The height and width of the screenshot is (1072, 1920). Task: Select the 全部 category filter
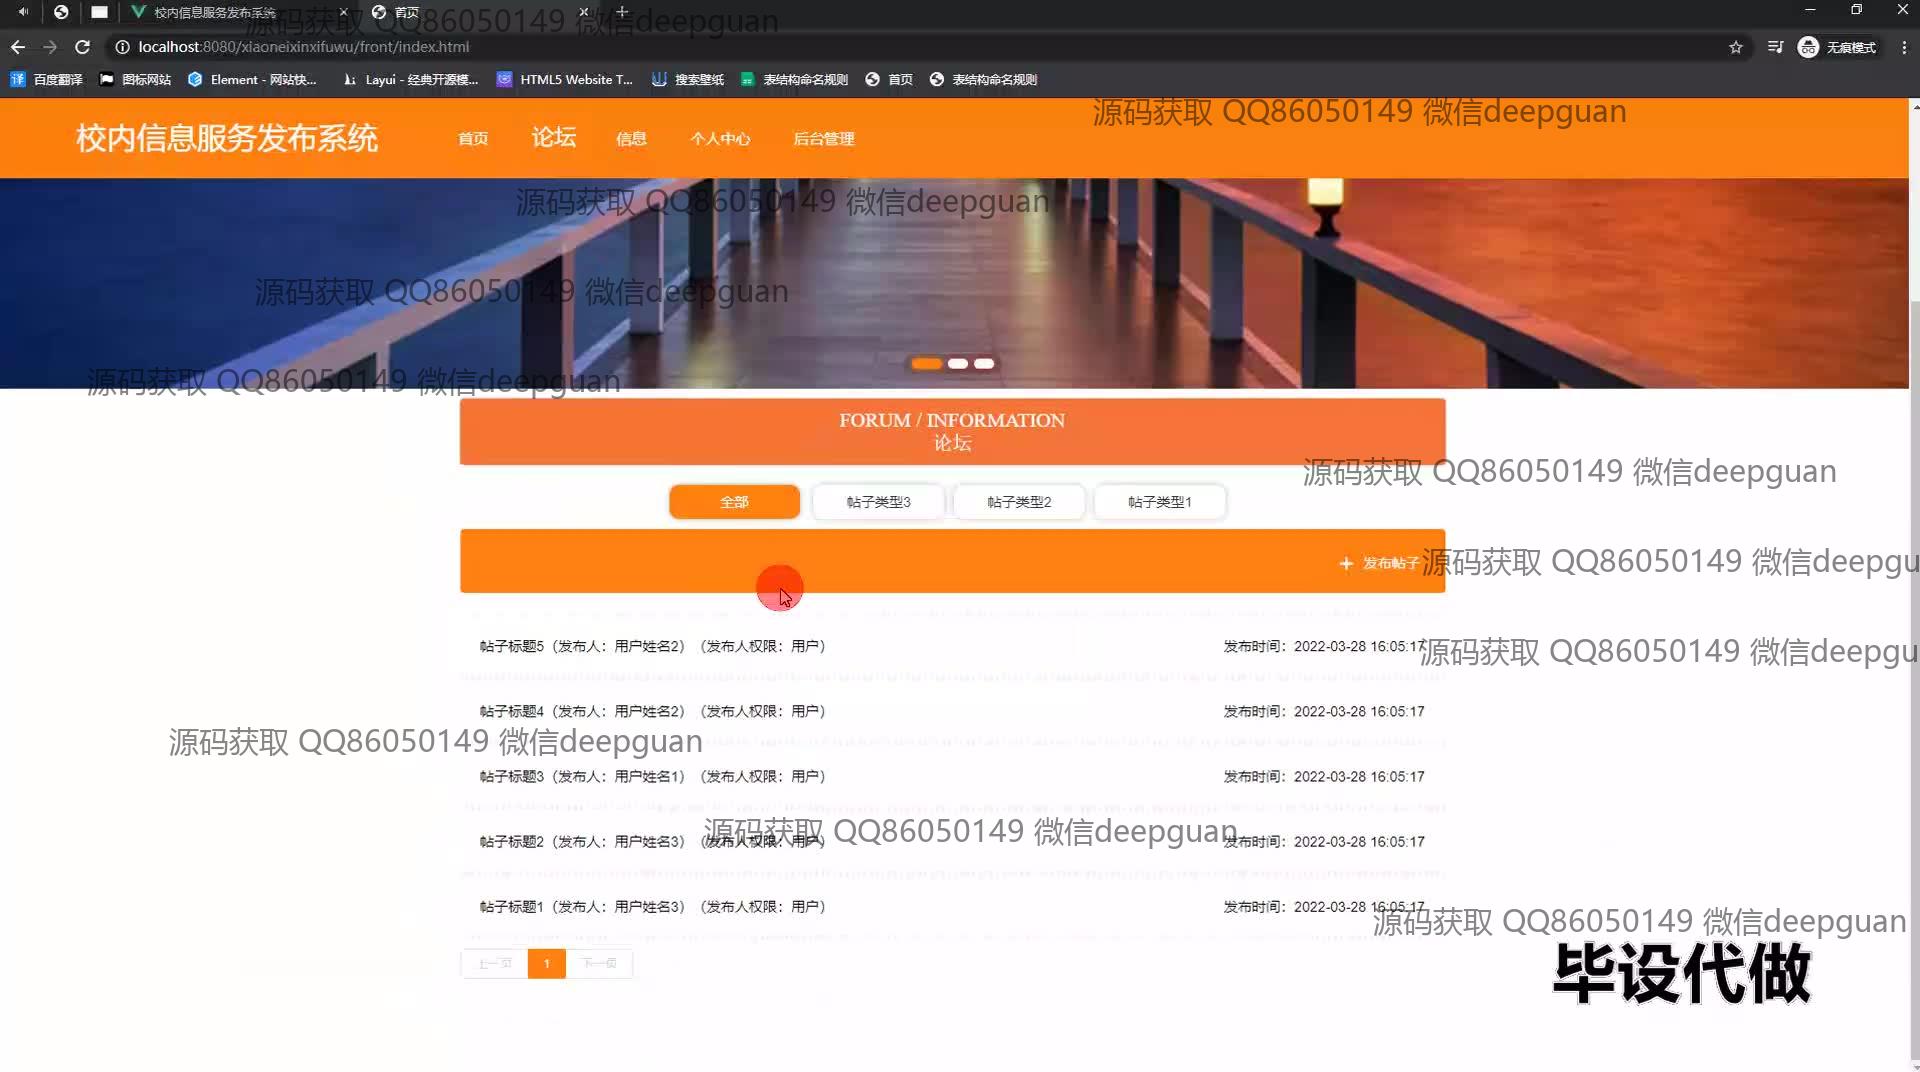(734, 502)
